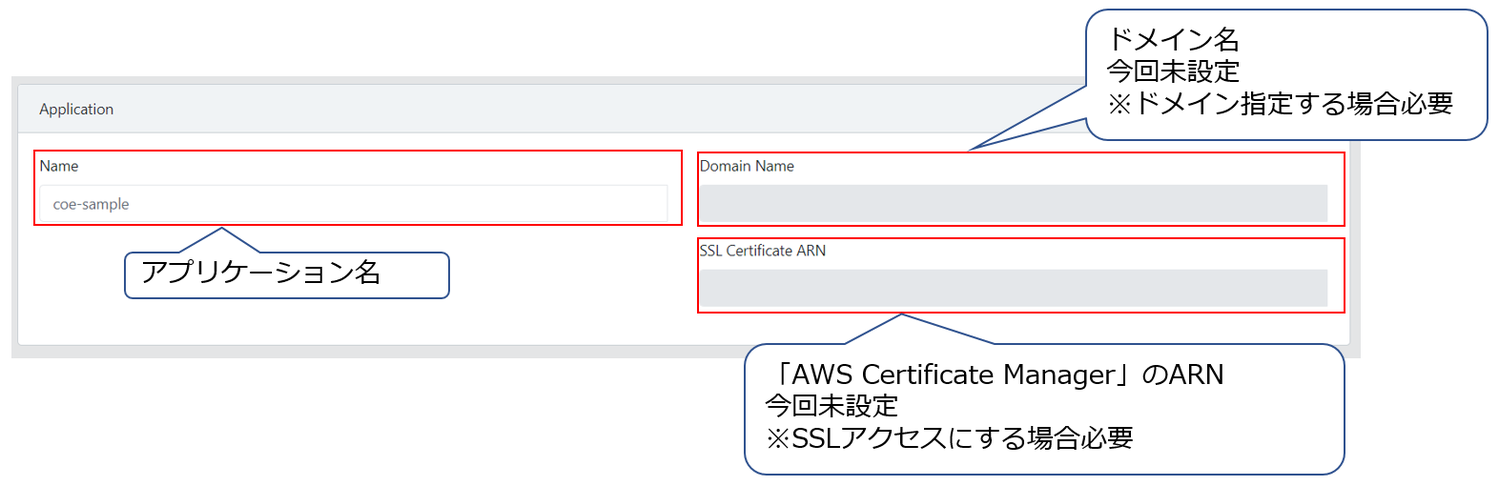This screenshot has height=486, width=1499.
Task: Click 今回未設定 in the ドメイン名 callout
Action: [x=1172, y=71]
